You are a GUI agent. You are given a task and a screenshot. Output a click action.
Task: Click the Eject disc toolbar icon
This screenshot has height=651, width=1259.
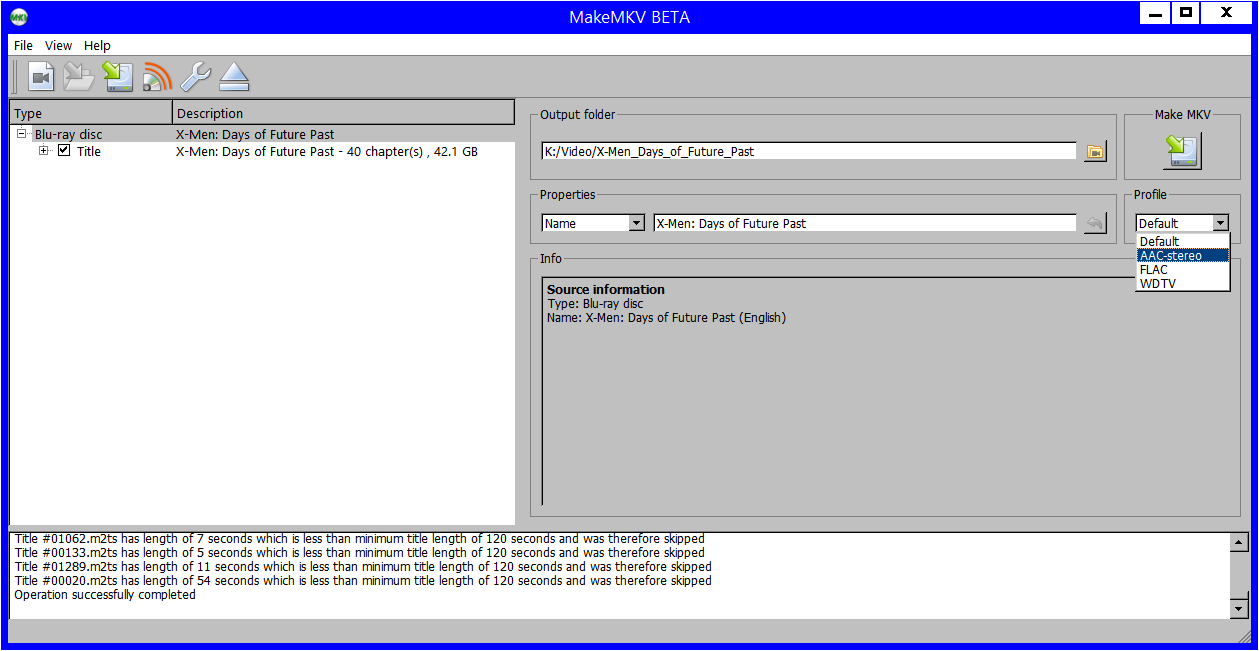(234, 77)
